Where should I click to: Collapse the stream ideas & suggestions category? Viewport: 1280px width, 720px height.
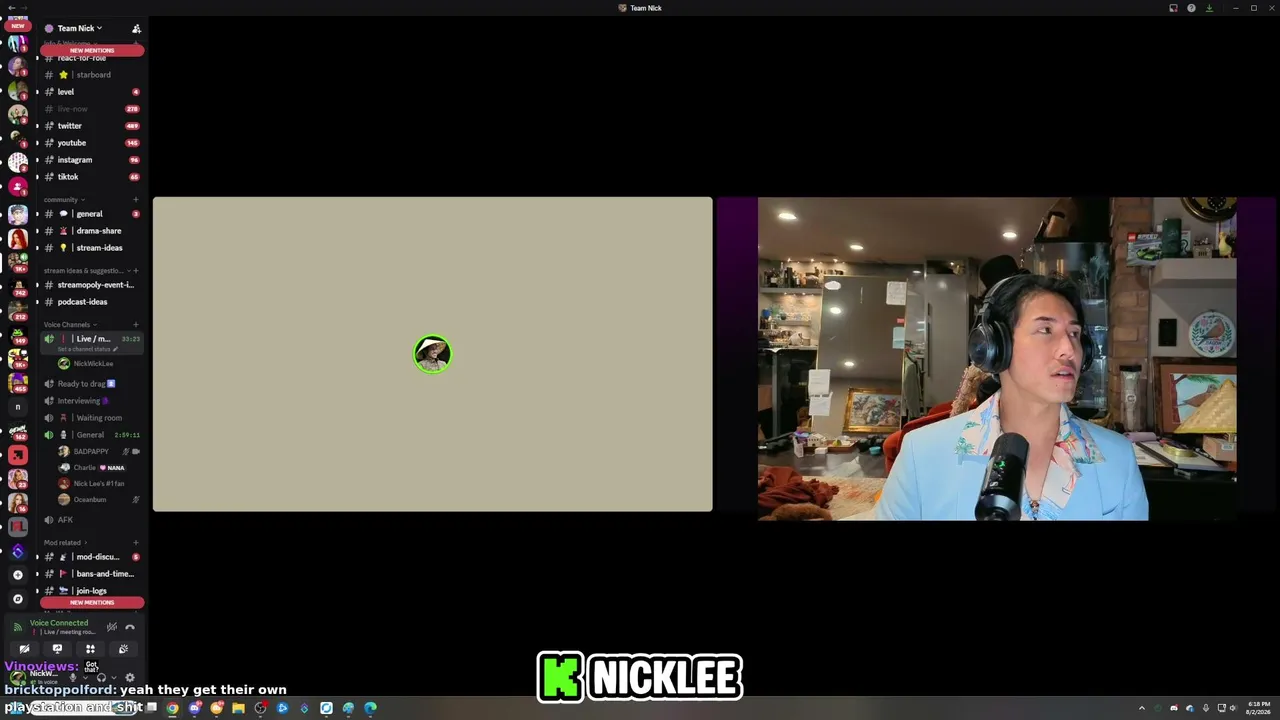pos(86,271)
